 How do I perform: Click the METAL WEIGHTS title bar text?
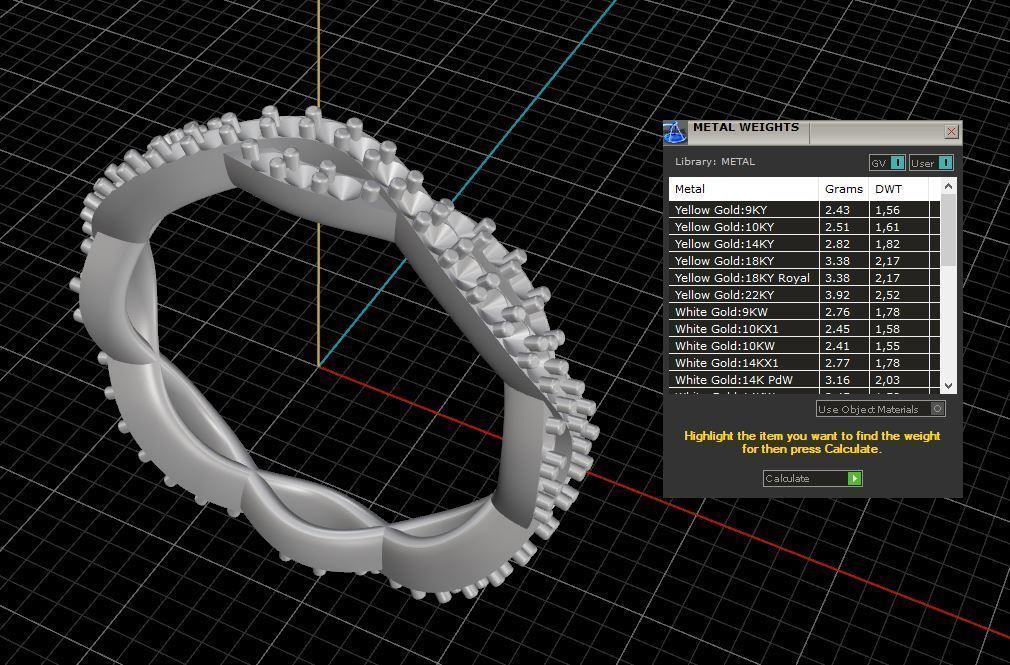pos(746,128)
